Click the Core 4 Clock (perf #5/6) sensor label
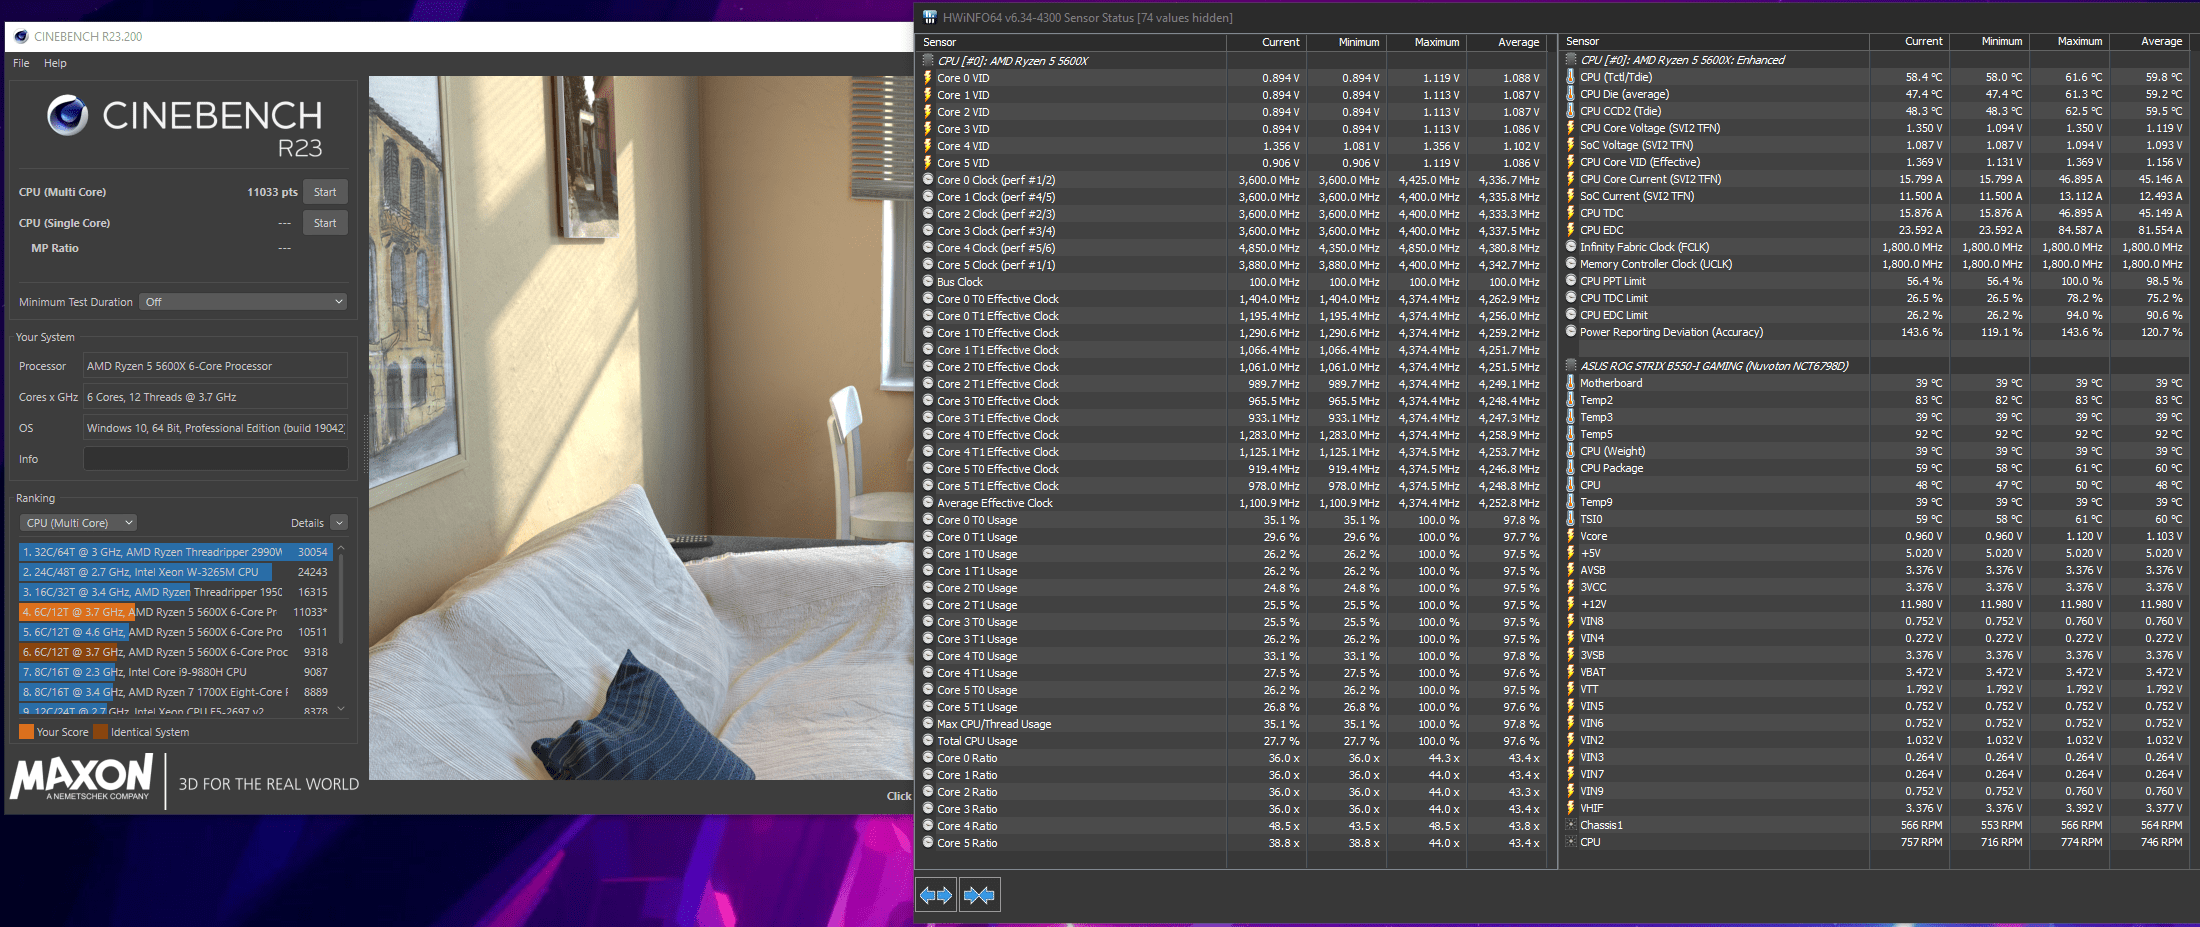The height and width of the screenshot is (927, 2200). pos(996,248)
